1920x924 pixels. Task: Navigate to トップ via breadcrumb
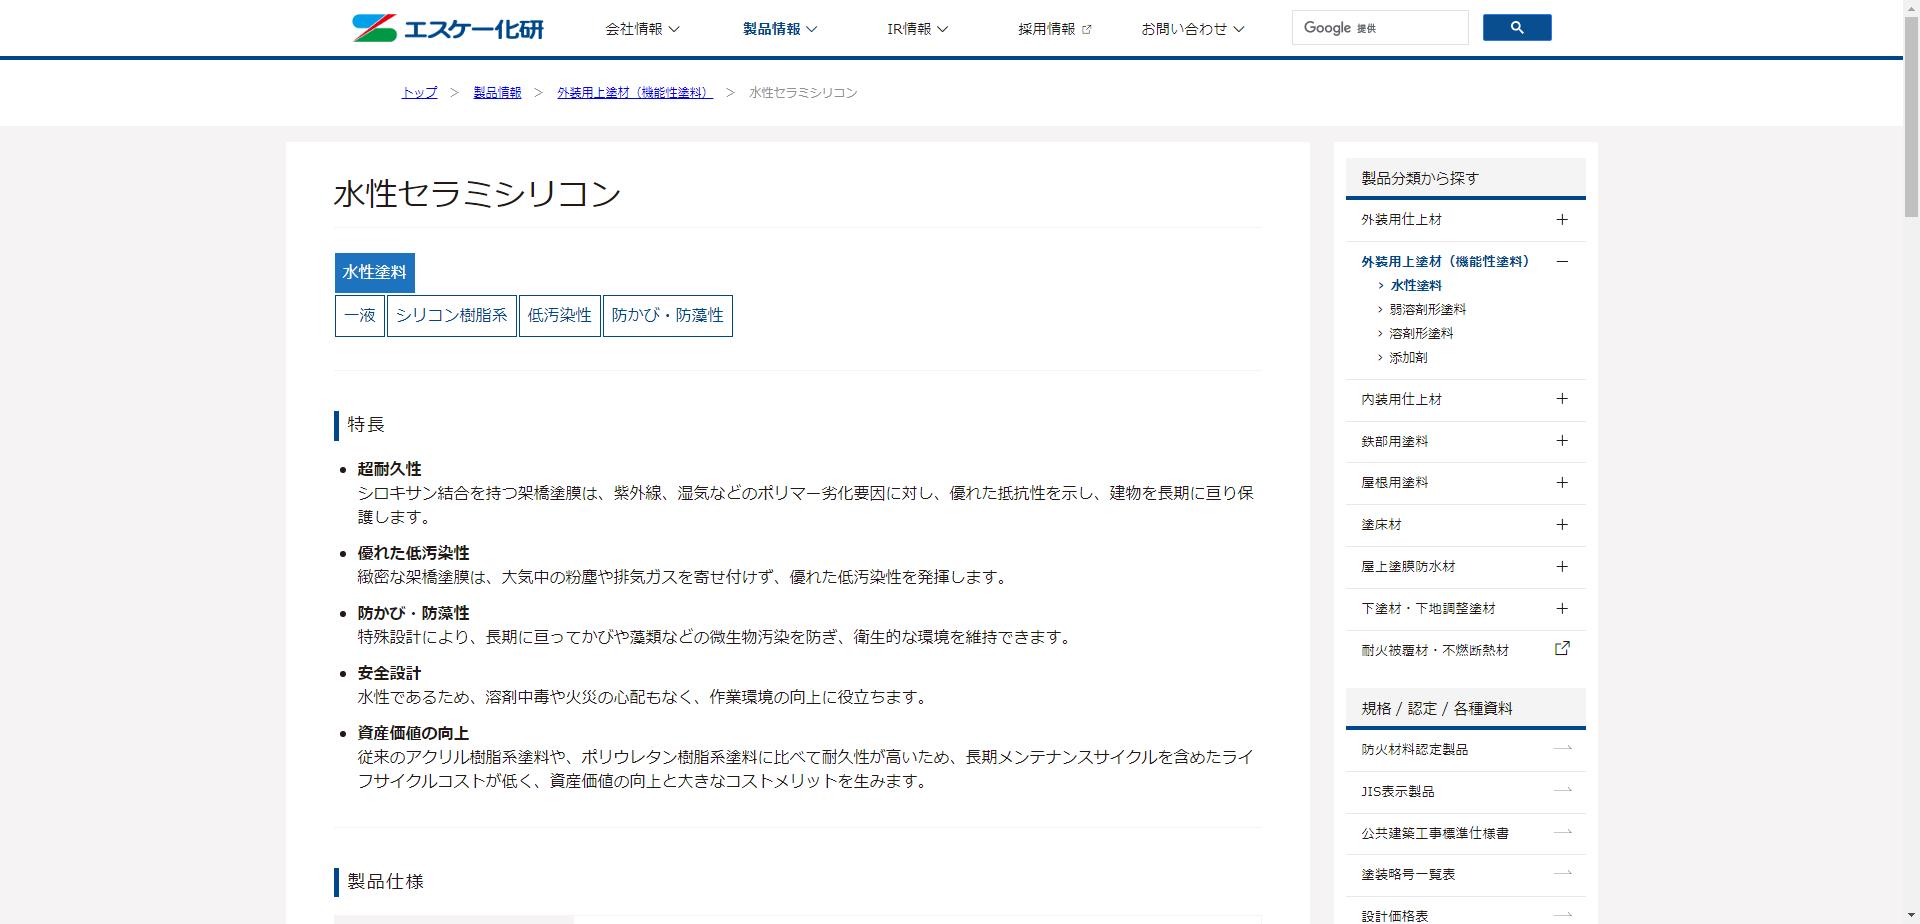click(417, 92)
